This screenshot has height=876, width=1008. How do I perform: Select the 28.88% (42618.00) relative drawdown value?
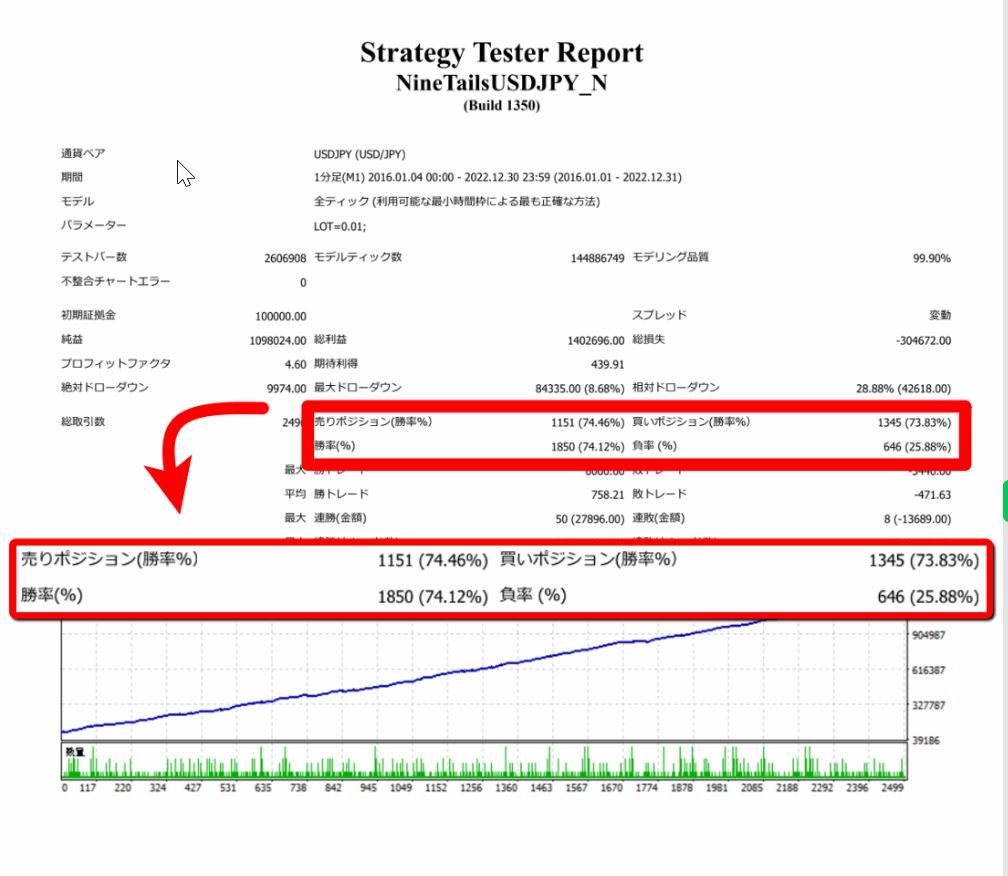[903, 389]
